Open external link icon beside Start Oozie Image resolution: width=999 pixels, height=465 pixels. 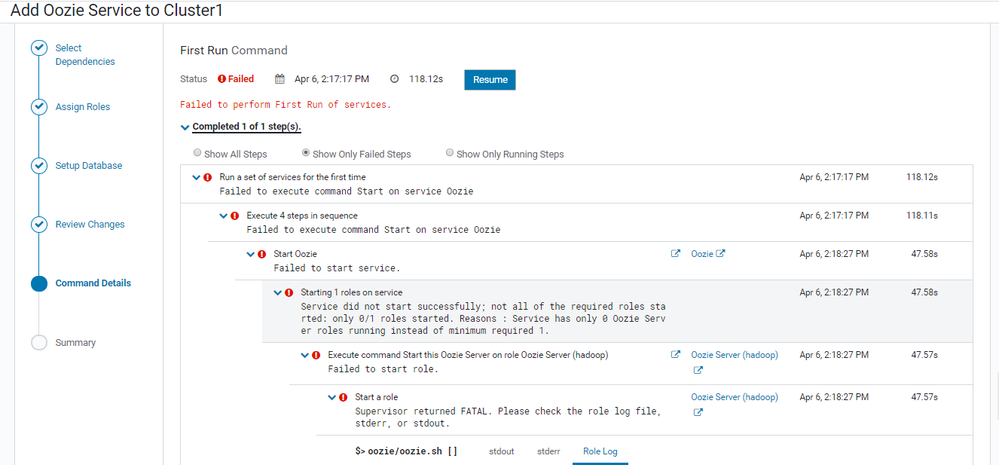tap(675, 253)
